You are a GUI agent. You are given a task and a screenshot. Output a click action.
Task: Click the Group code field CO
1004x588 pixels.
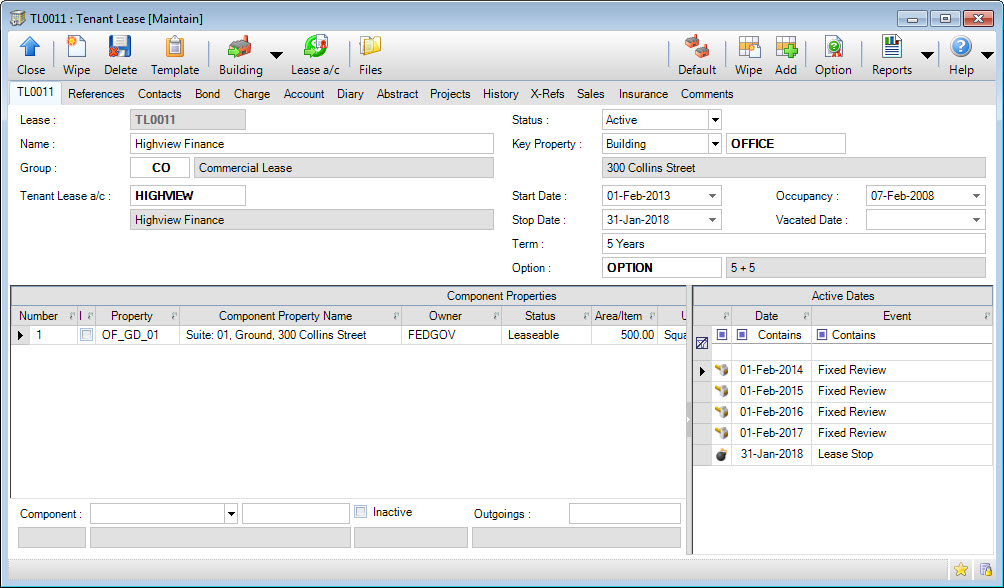tap(160, 168)
